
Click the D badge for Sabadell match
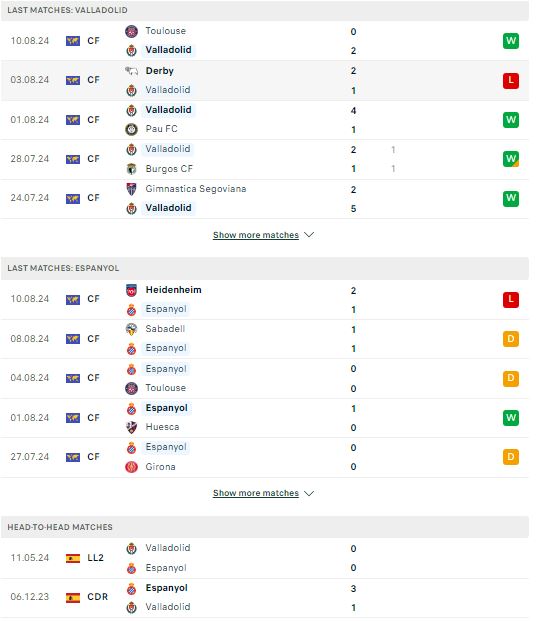tap(510, 339)
